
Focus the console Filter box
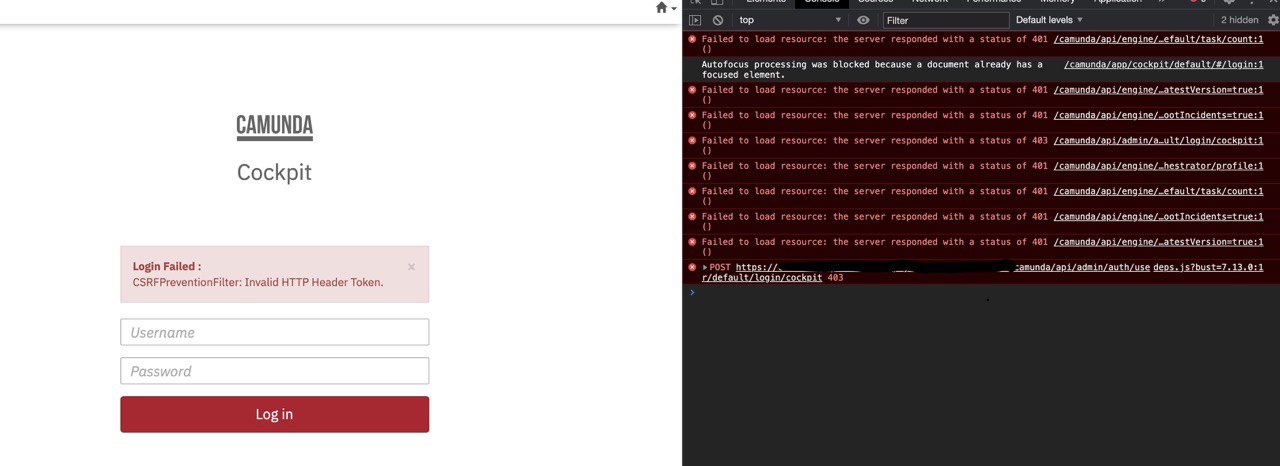tap(946, 20)
